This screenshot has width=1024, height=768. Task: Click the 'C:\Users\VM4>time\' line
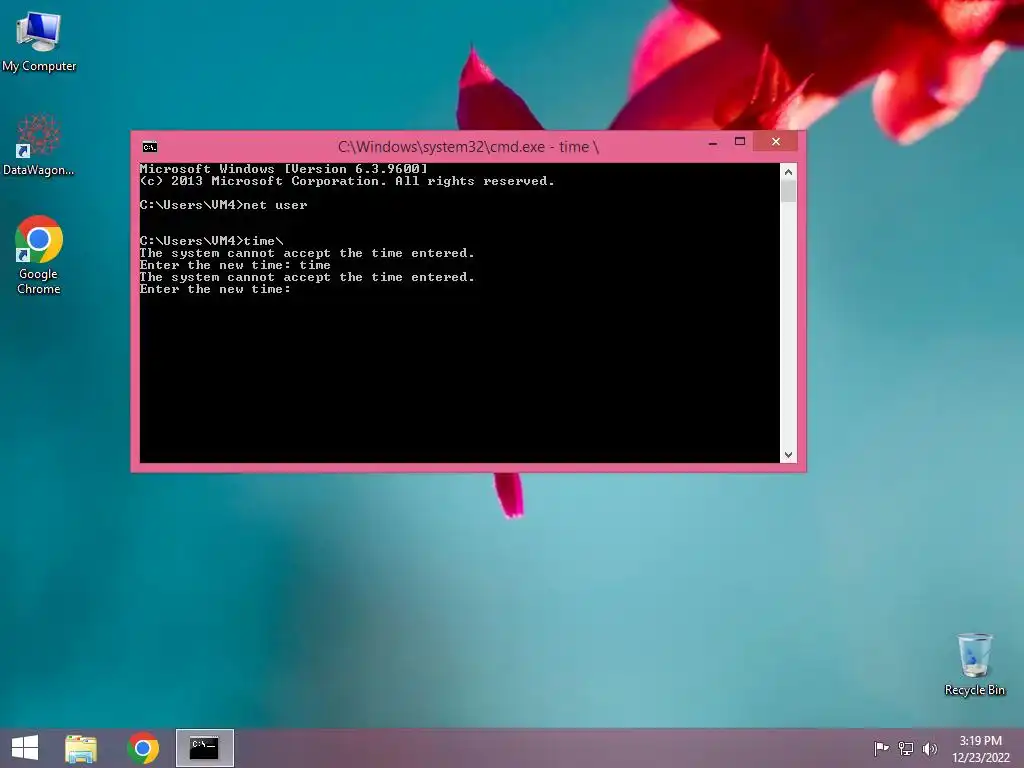click(212, 241)
